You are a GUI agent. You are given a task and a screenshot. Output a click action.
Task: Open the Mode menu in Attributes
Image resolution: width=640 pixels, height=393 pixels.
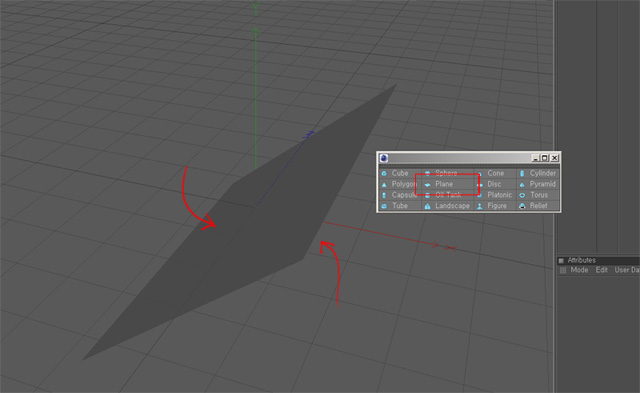pyautogui.click(x=579, y=270)
